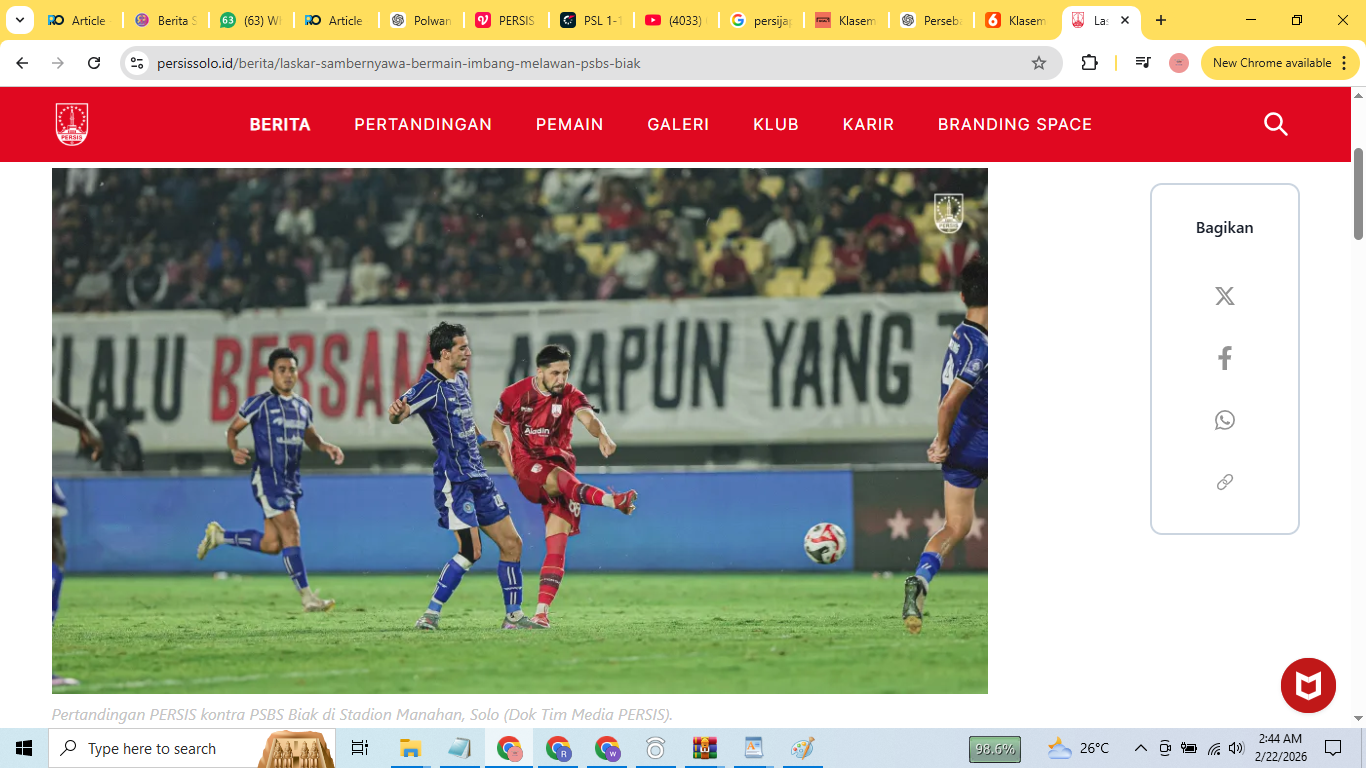Screen dimensions: 1366x768
Task: Open the Chrome extensions puzzle icon
Action: click(1089, 63)
